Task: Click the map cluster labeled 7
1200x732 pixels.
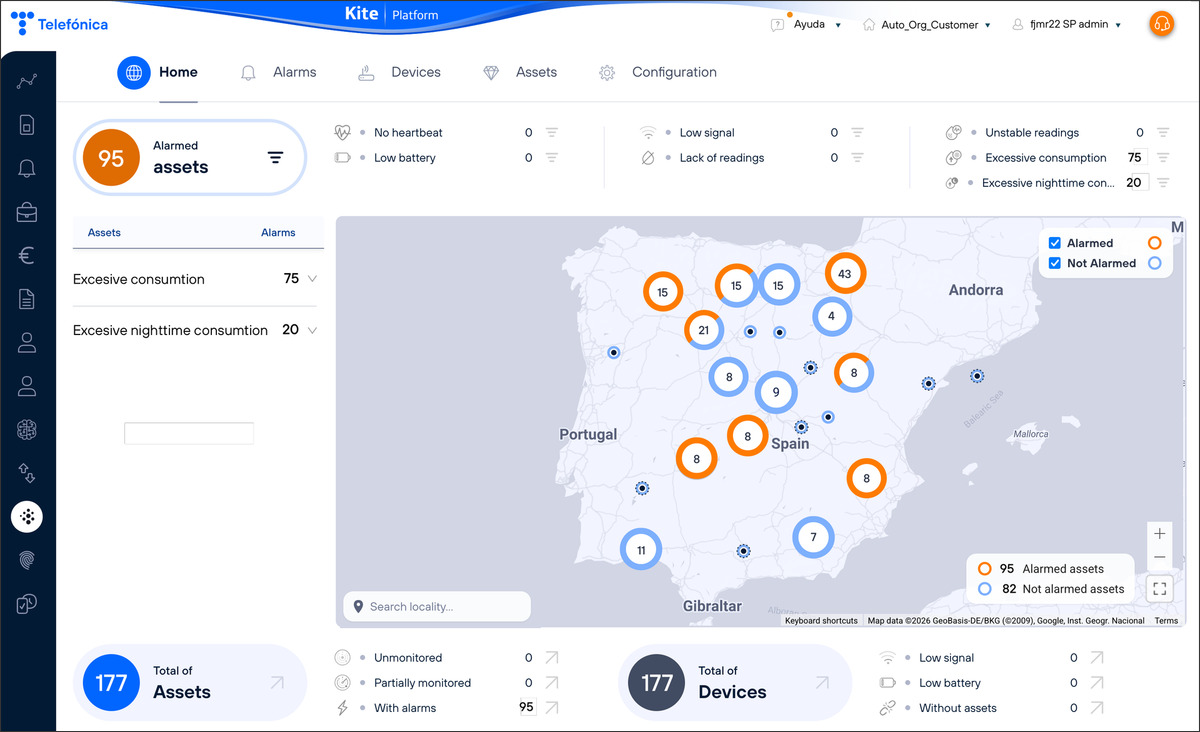Action: point(814,537)
